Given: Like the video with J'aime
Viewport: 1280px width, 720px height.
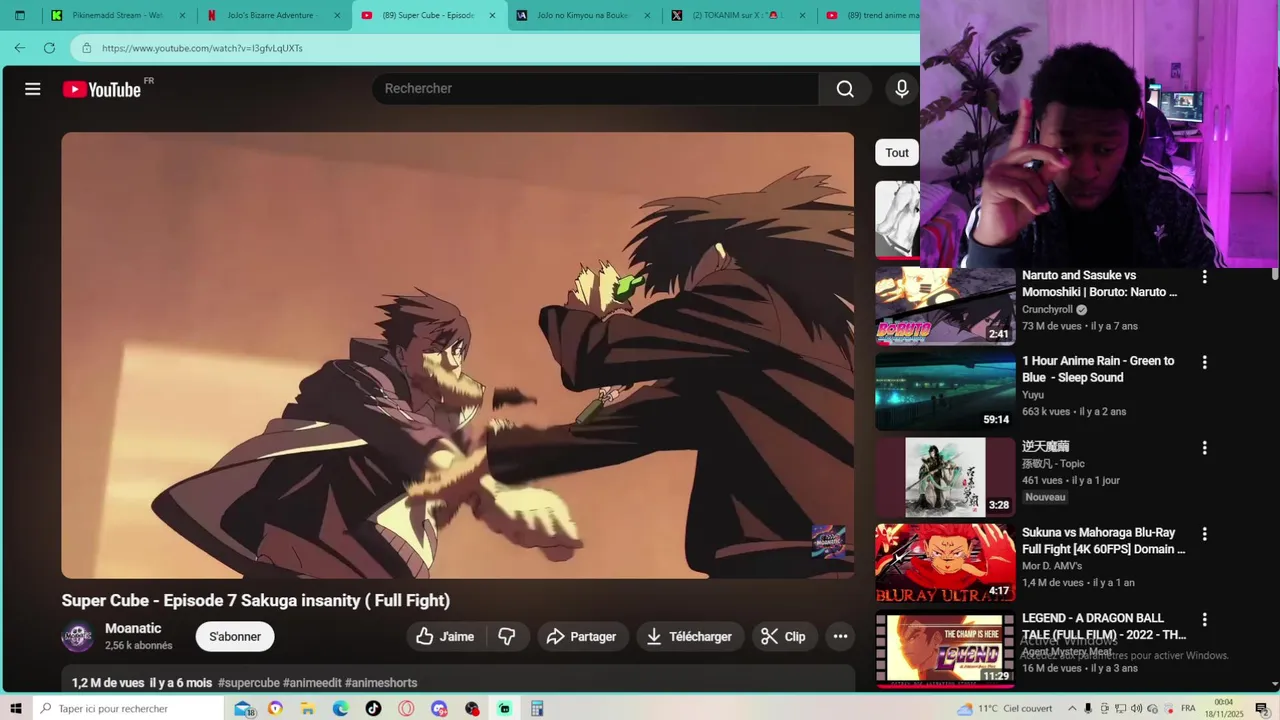Looking at the screenshot, I should [x=446, y=637].
